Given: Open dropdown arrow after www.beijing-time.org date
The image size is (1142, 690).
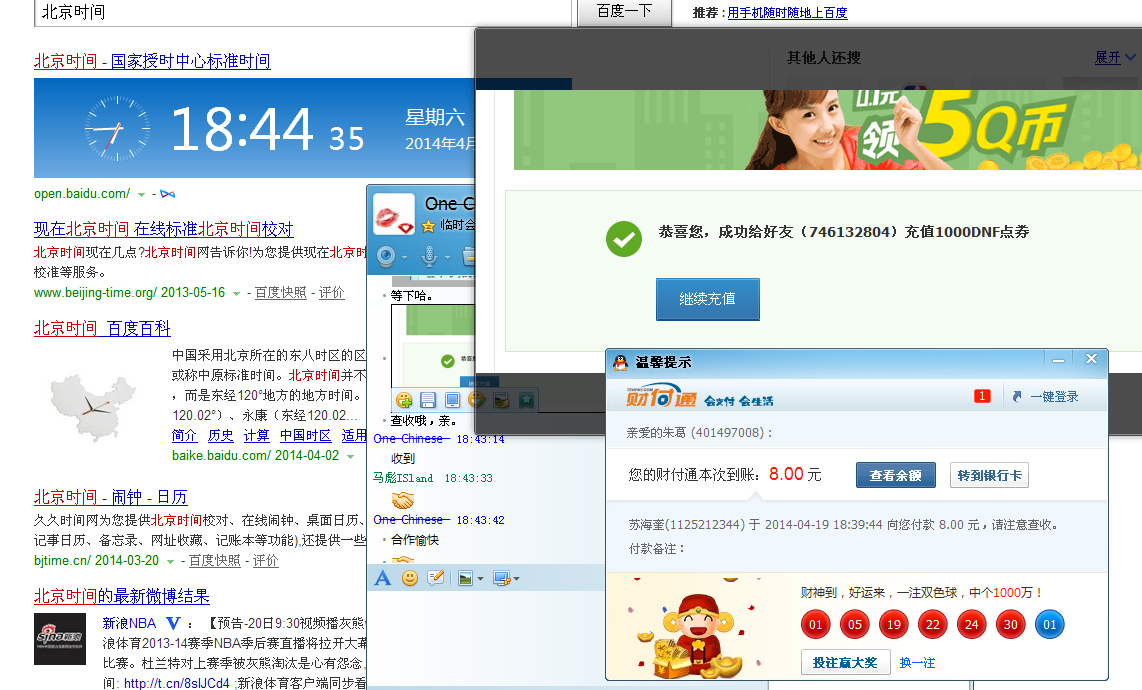Looking at the screenshot, I should tap(236, 294).
